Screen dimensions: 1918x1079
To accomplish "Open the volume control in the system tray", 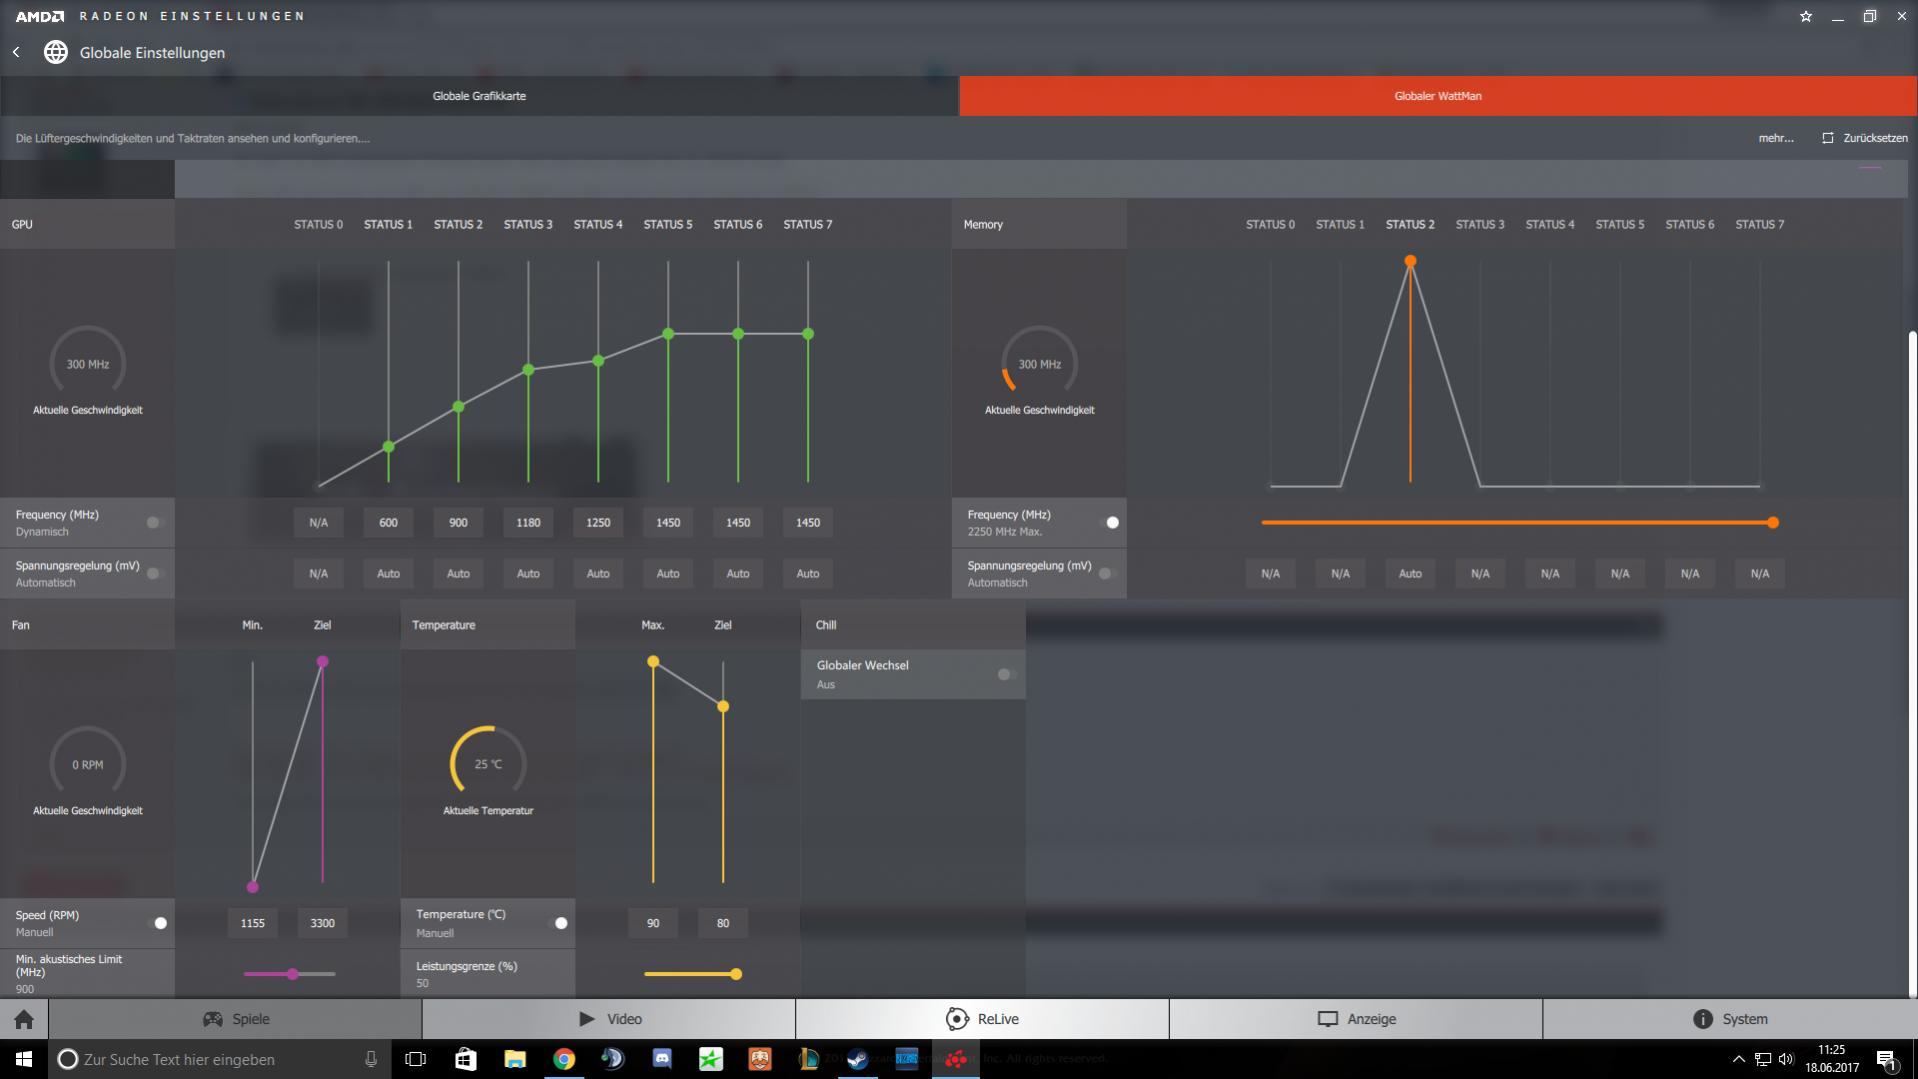I will tap(1786, 1059).
